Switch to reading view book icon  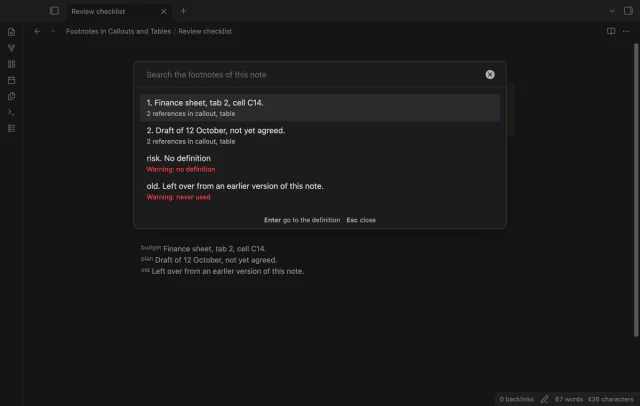point(611,31)
